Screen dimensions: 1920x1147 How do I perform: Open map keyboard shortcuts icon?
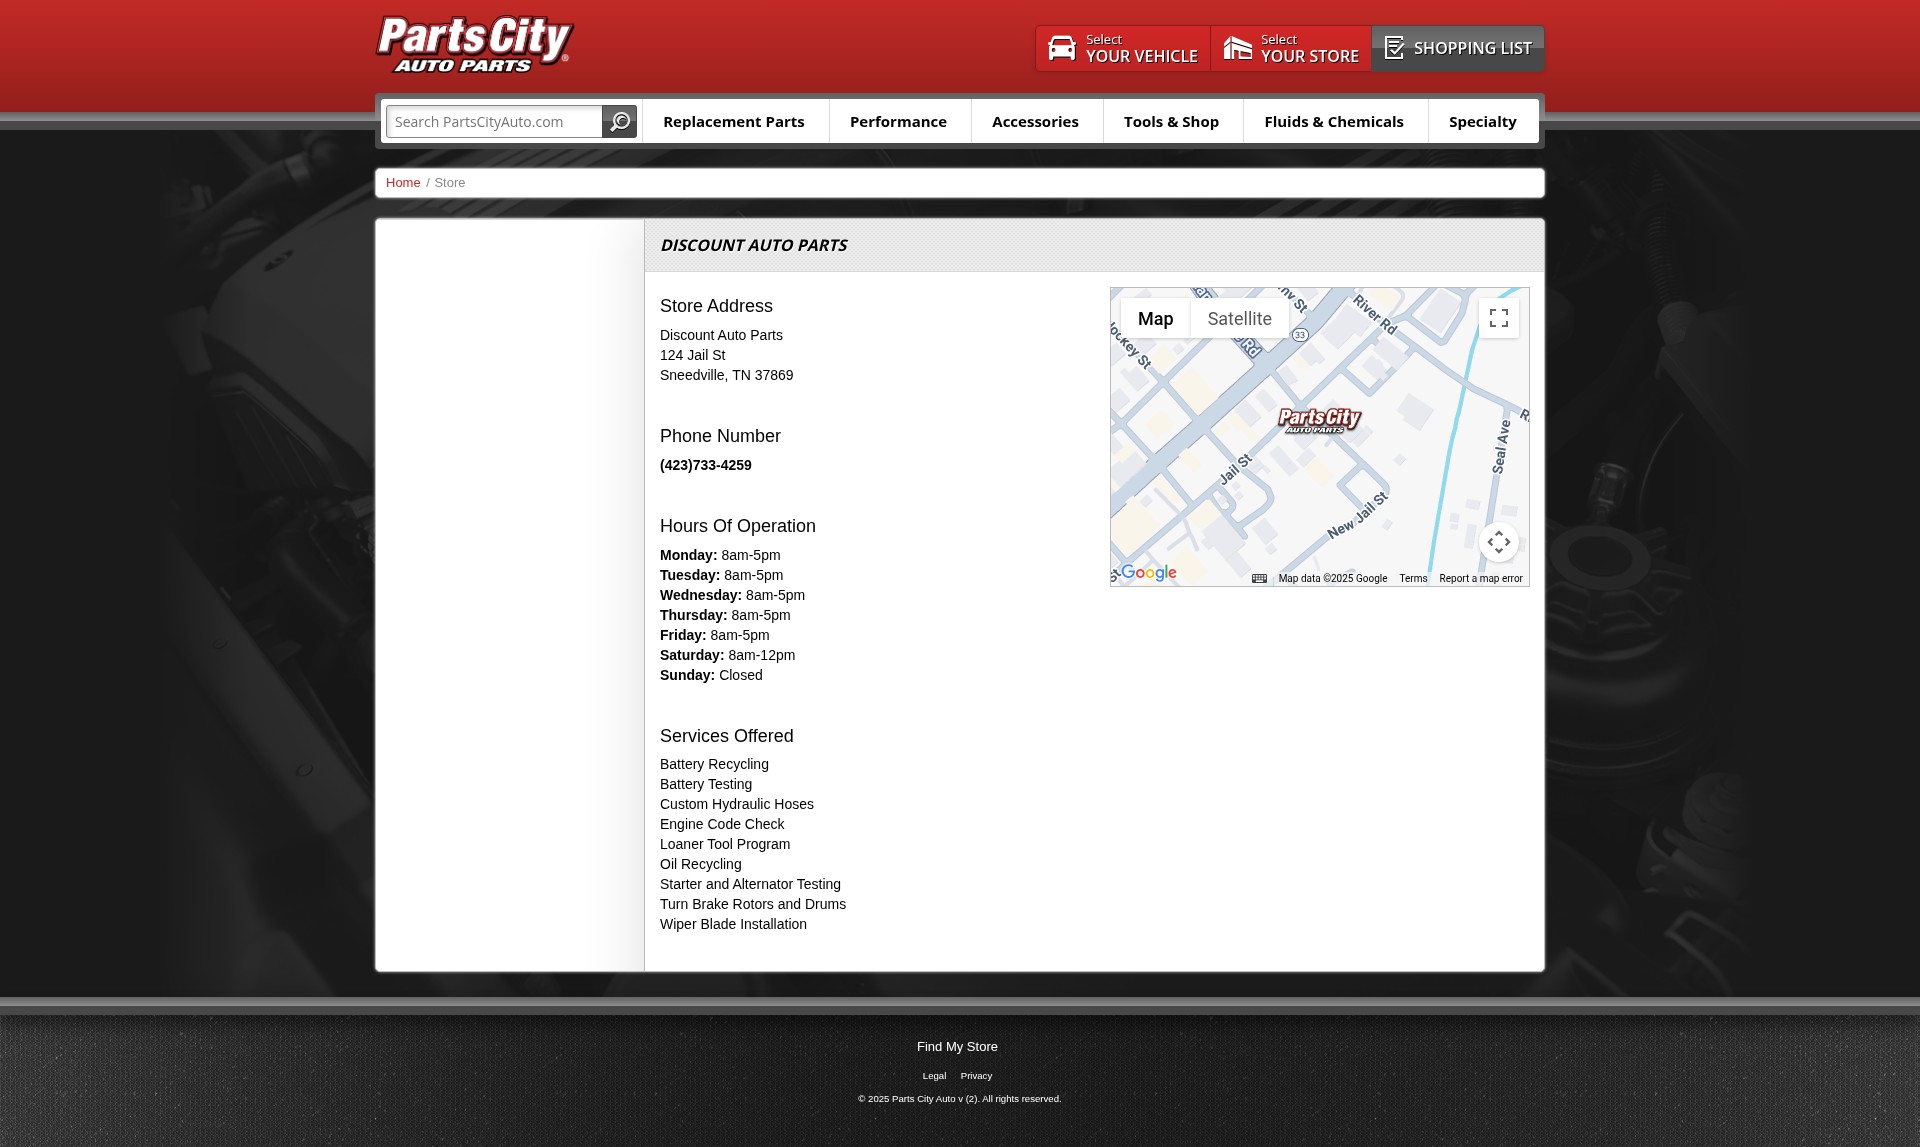1259,578
